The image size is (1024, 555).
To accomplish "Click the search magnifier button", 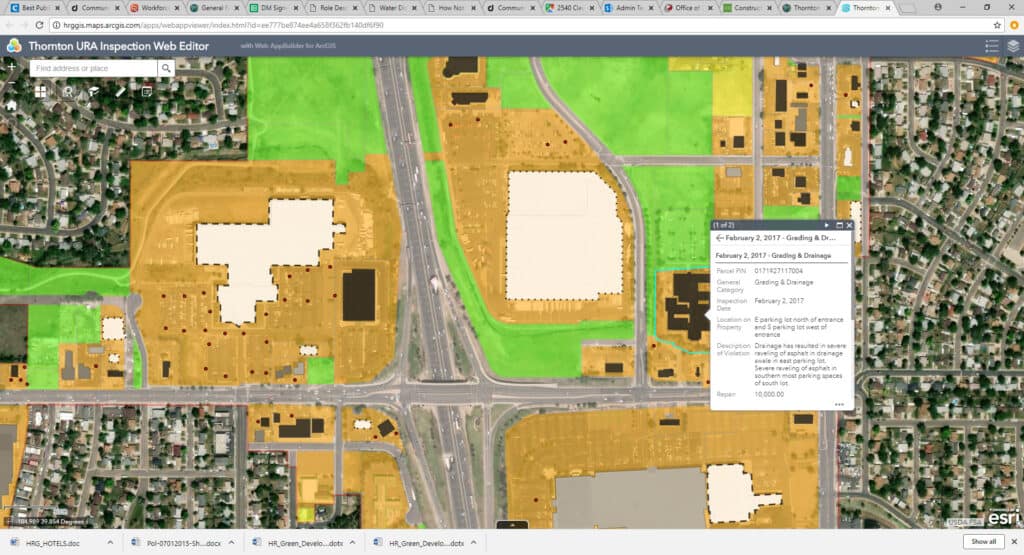I will (166, 68).
